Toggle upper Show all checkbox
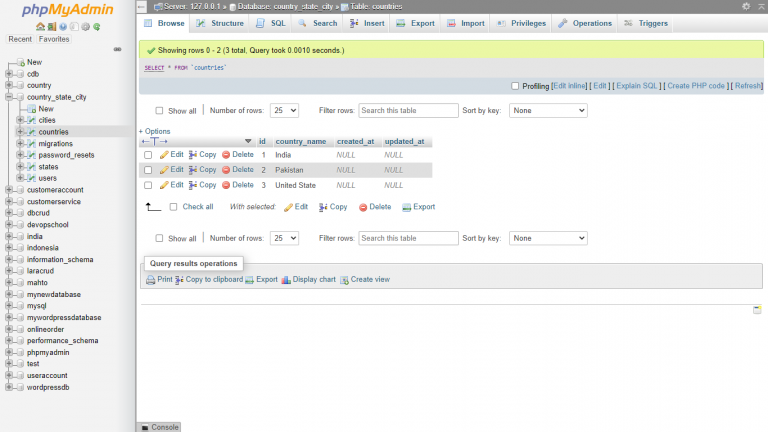768x432 pixels. pos(159,111)
